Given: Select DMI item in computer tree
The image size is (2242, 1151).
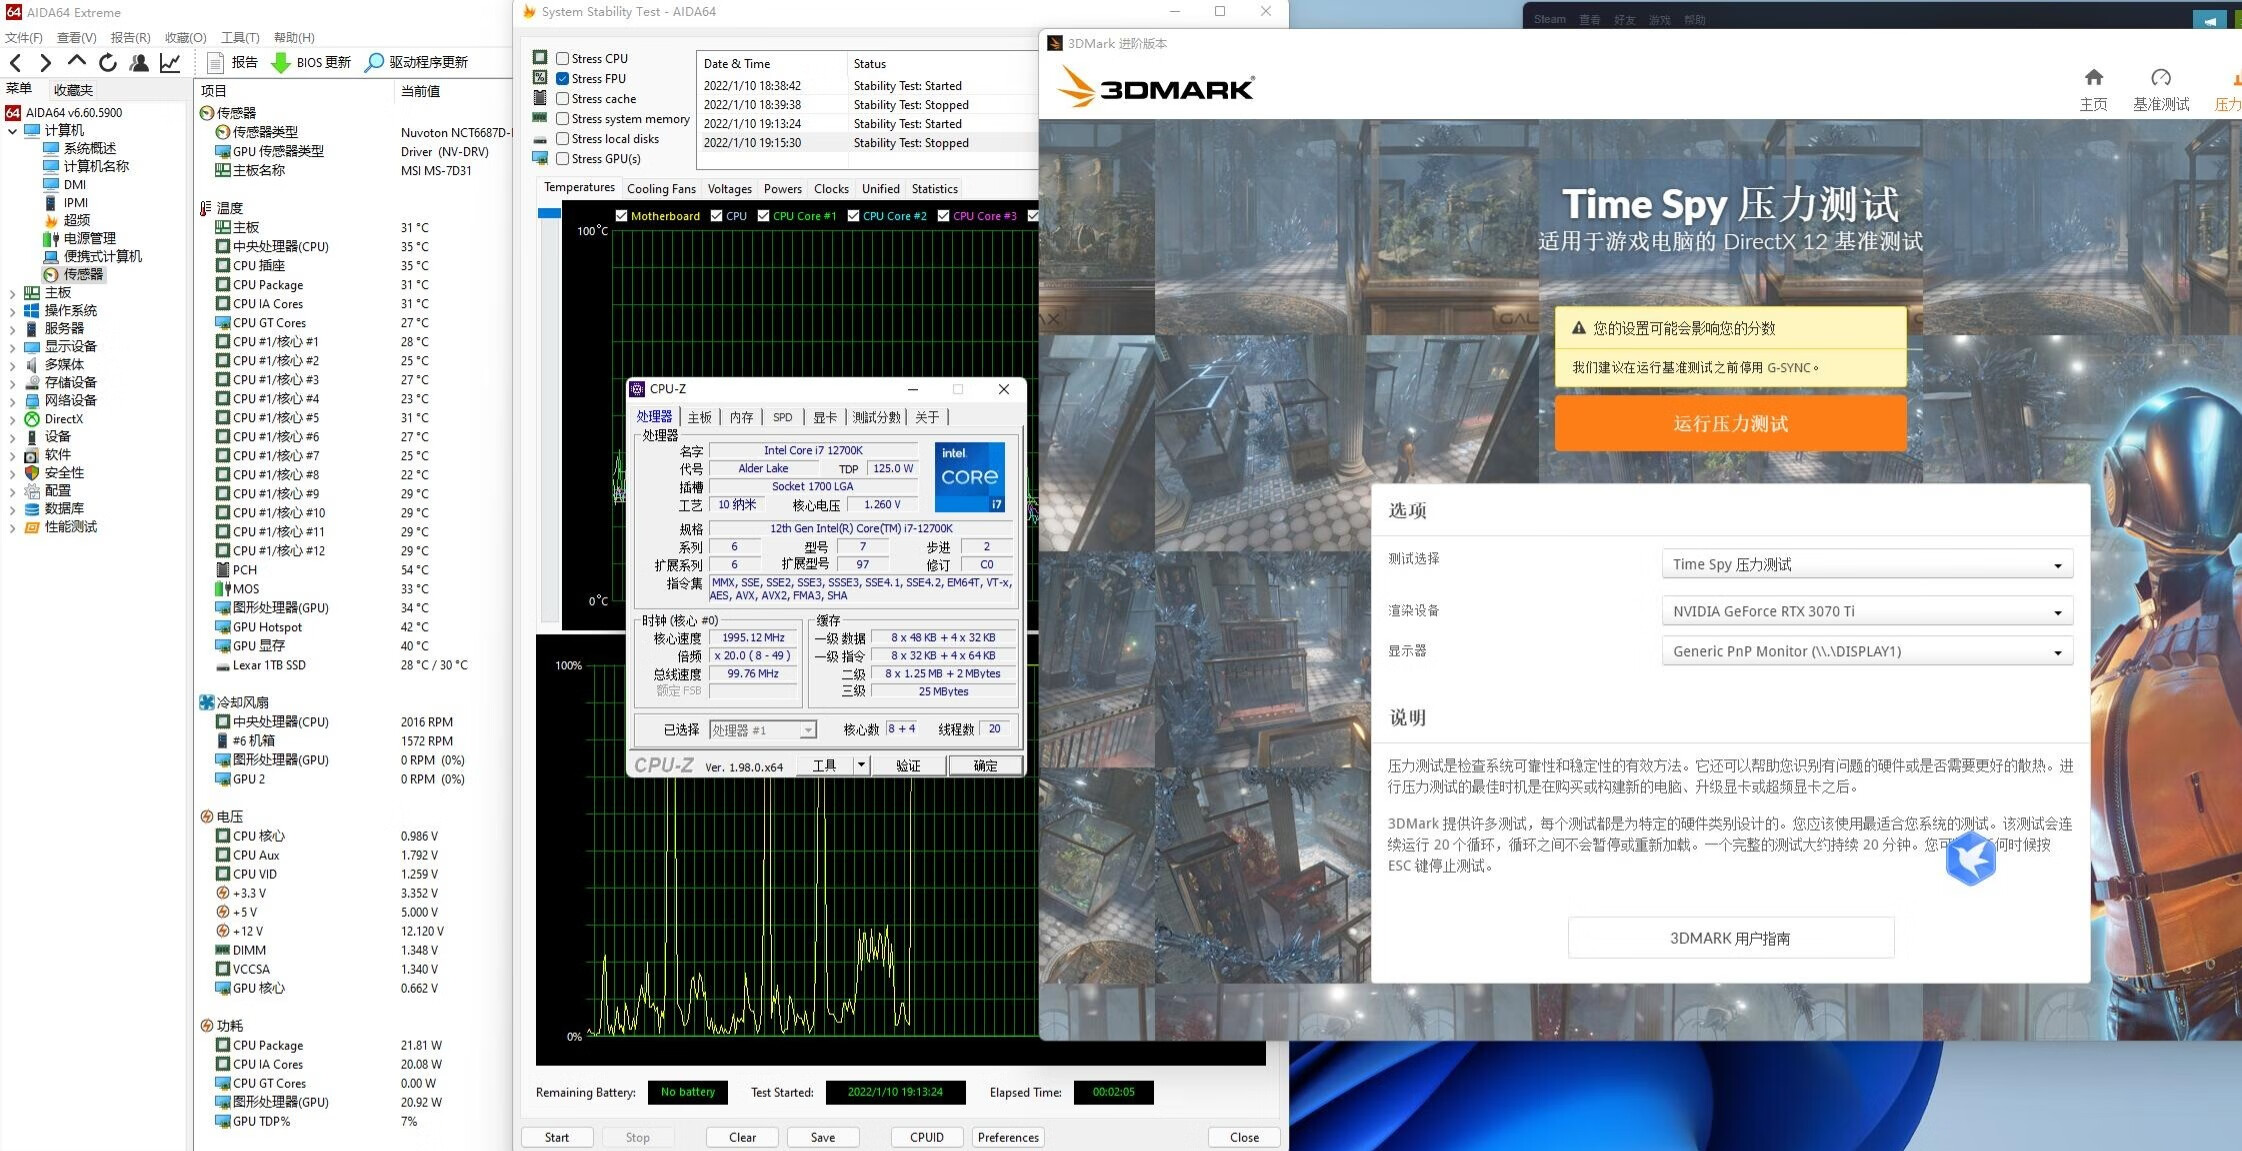Looking at the screenshot, I should point(65,184).
